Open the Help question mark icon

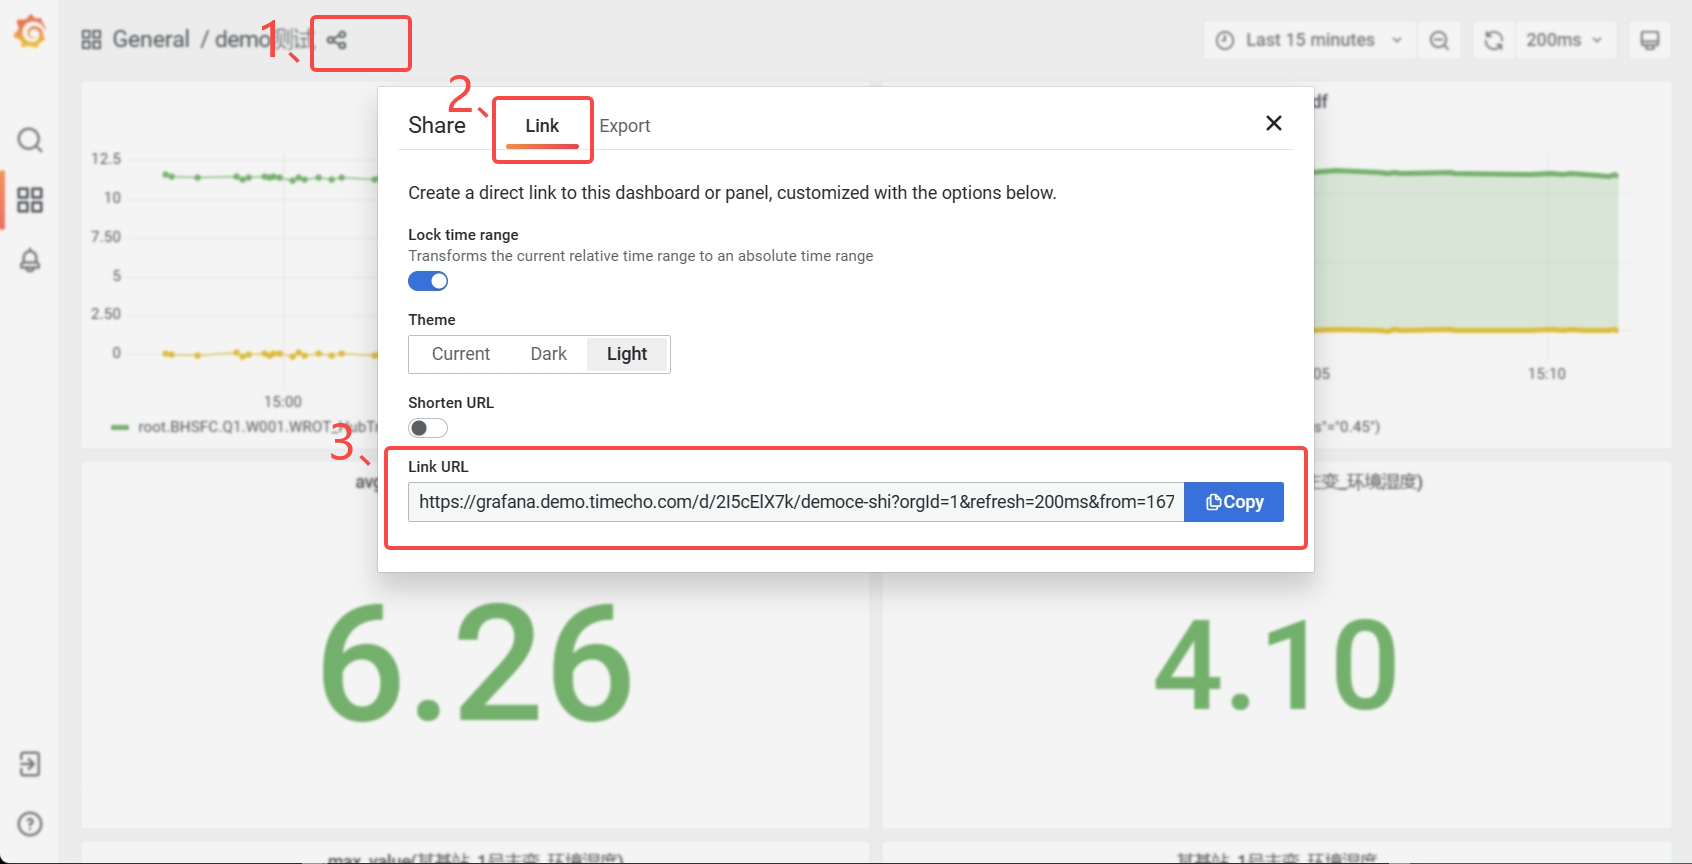pos(30,824)
